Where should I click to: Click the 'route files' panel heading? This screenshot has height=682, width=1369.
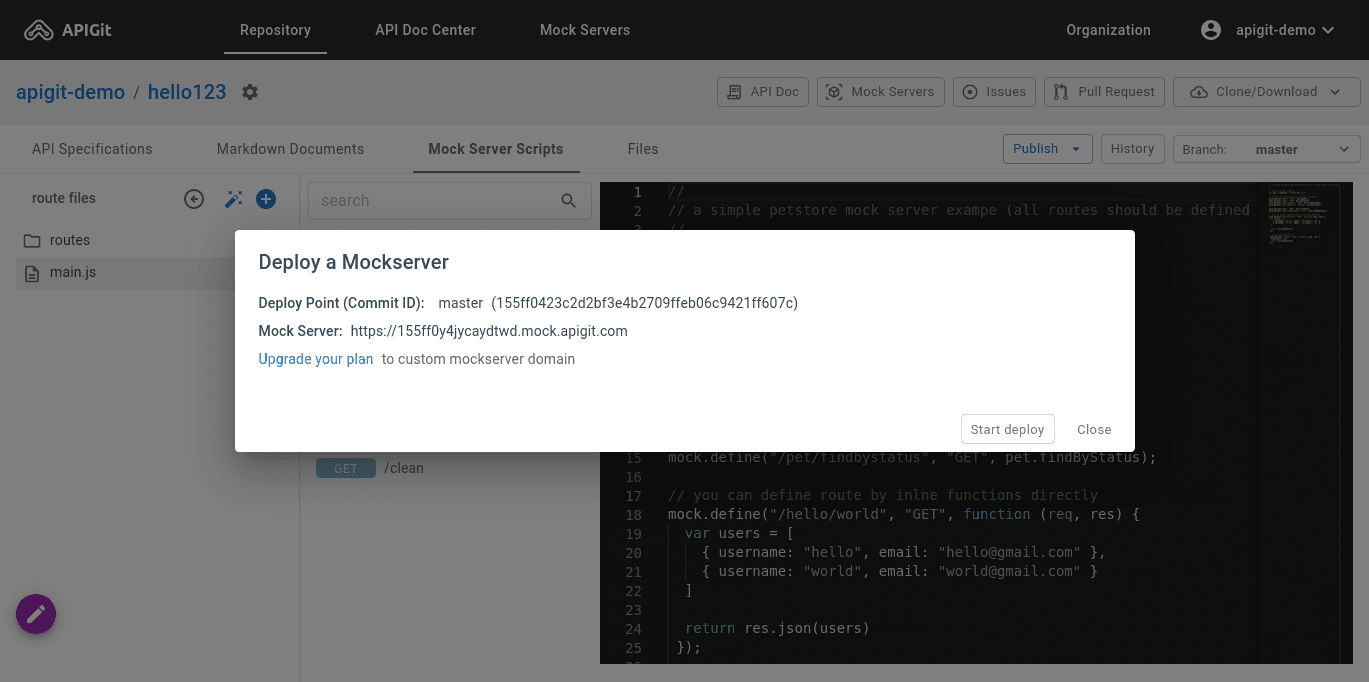(x=64, y=198)
